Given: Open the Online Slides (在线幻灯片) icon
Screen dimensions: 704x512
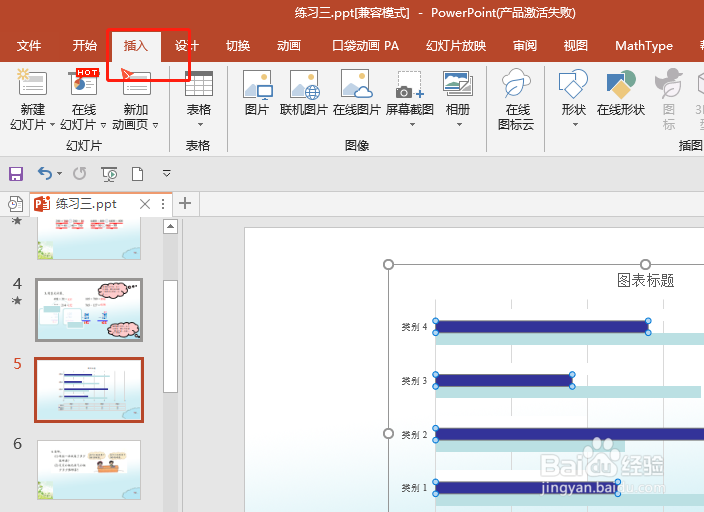Looking at the screenshot, I should click(x=84, y=82).
